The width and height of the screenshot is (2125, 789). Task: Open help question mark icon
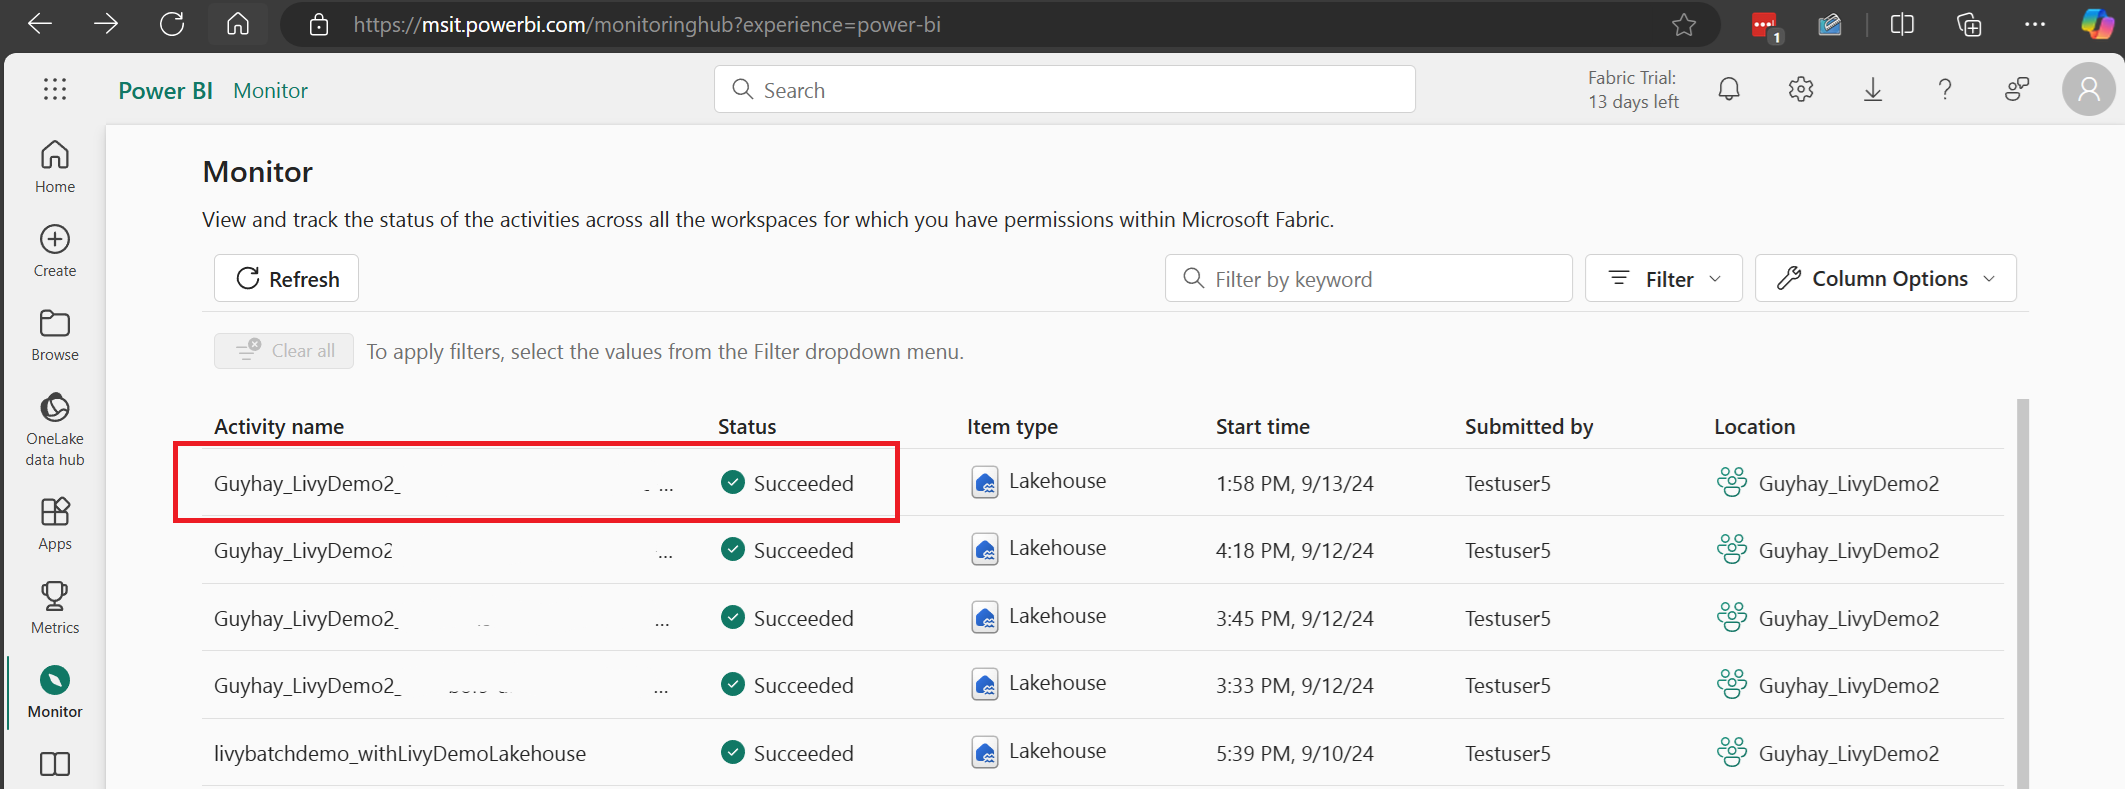pos(1945,90)
